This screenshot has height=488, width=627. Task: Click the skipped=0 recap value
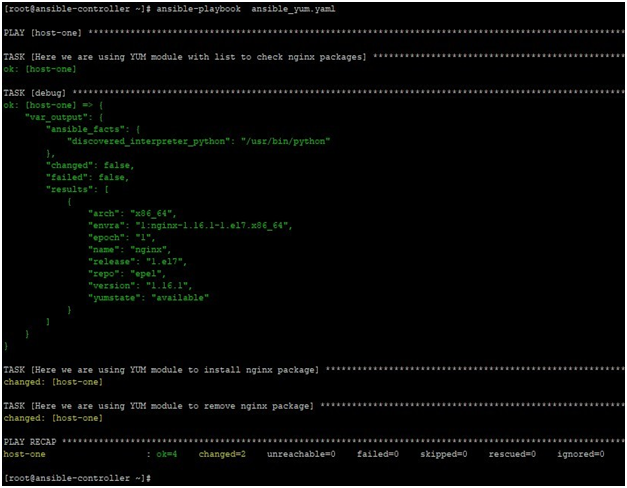pos(444,454)
